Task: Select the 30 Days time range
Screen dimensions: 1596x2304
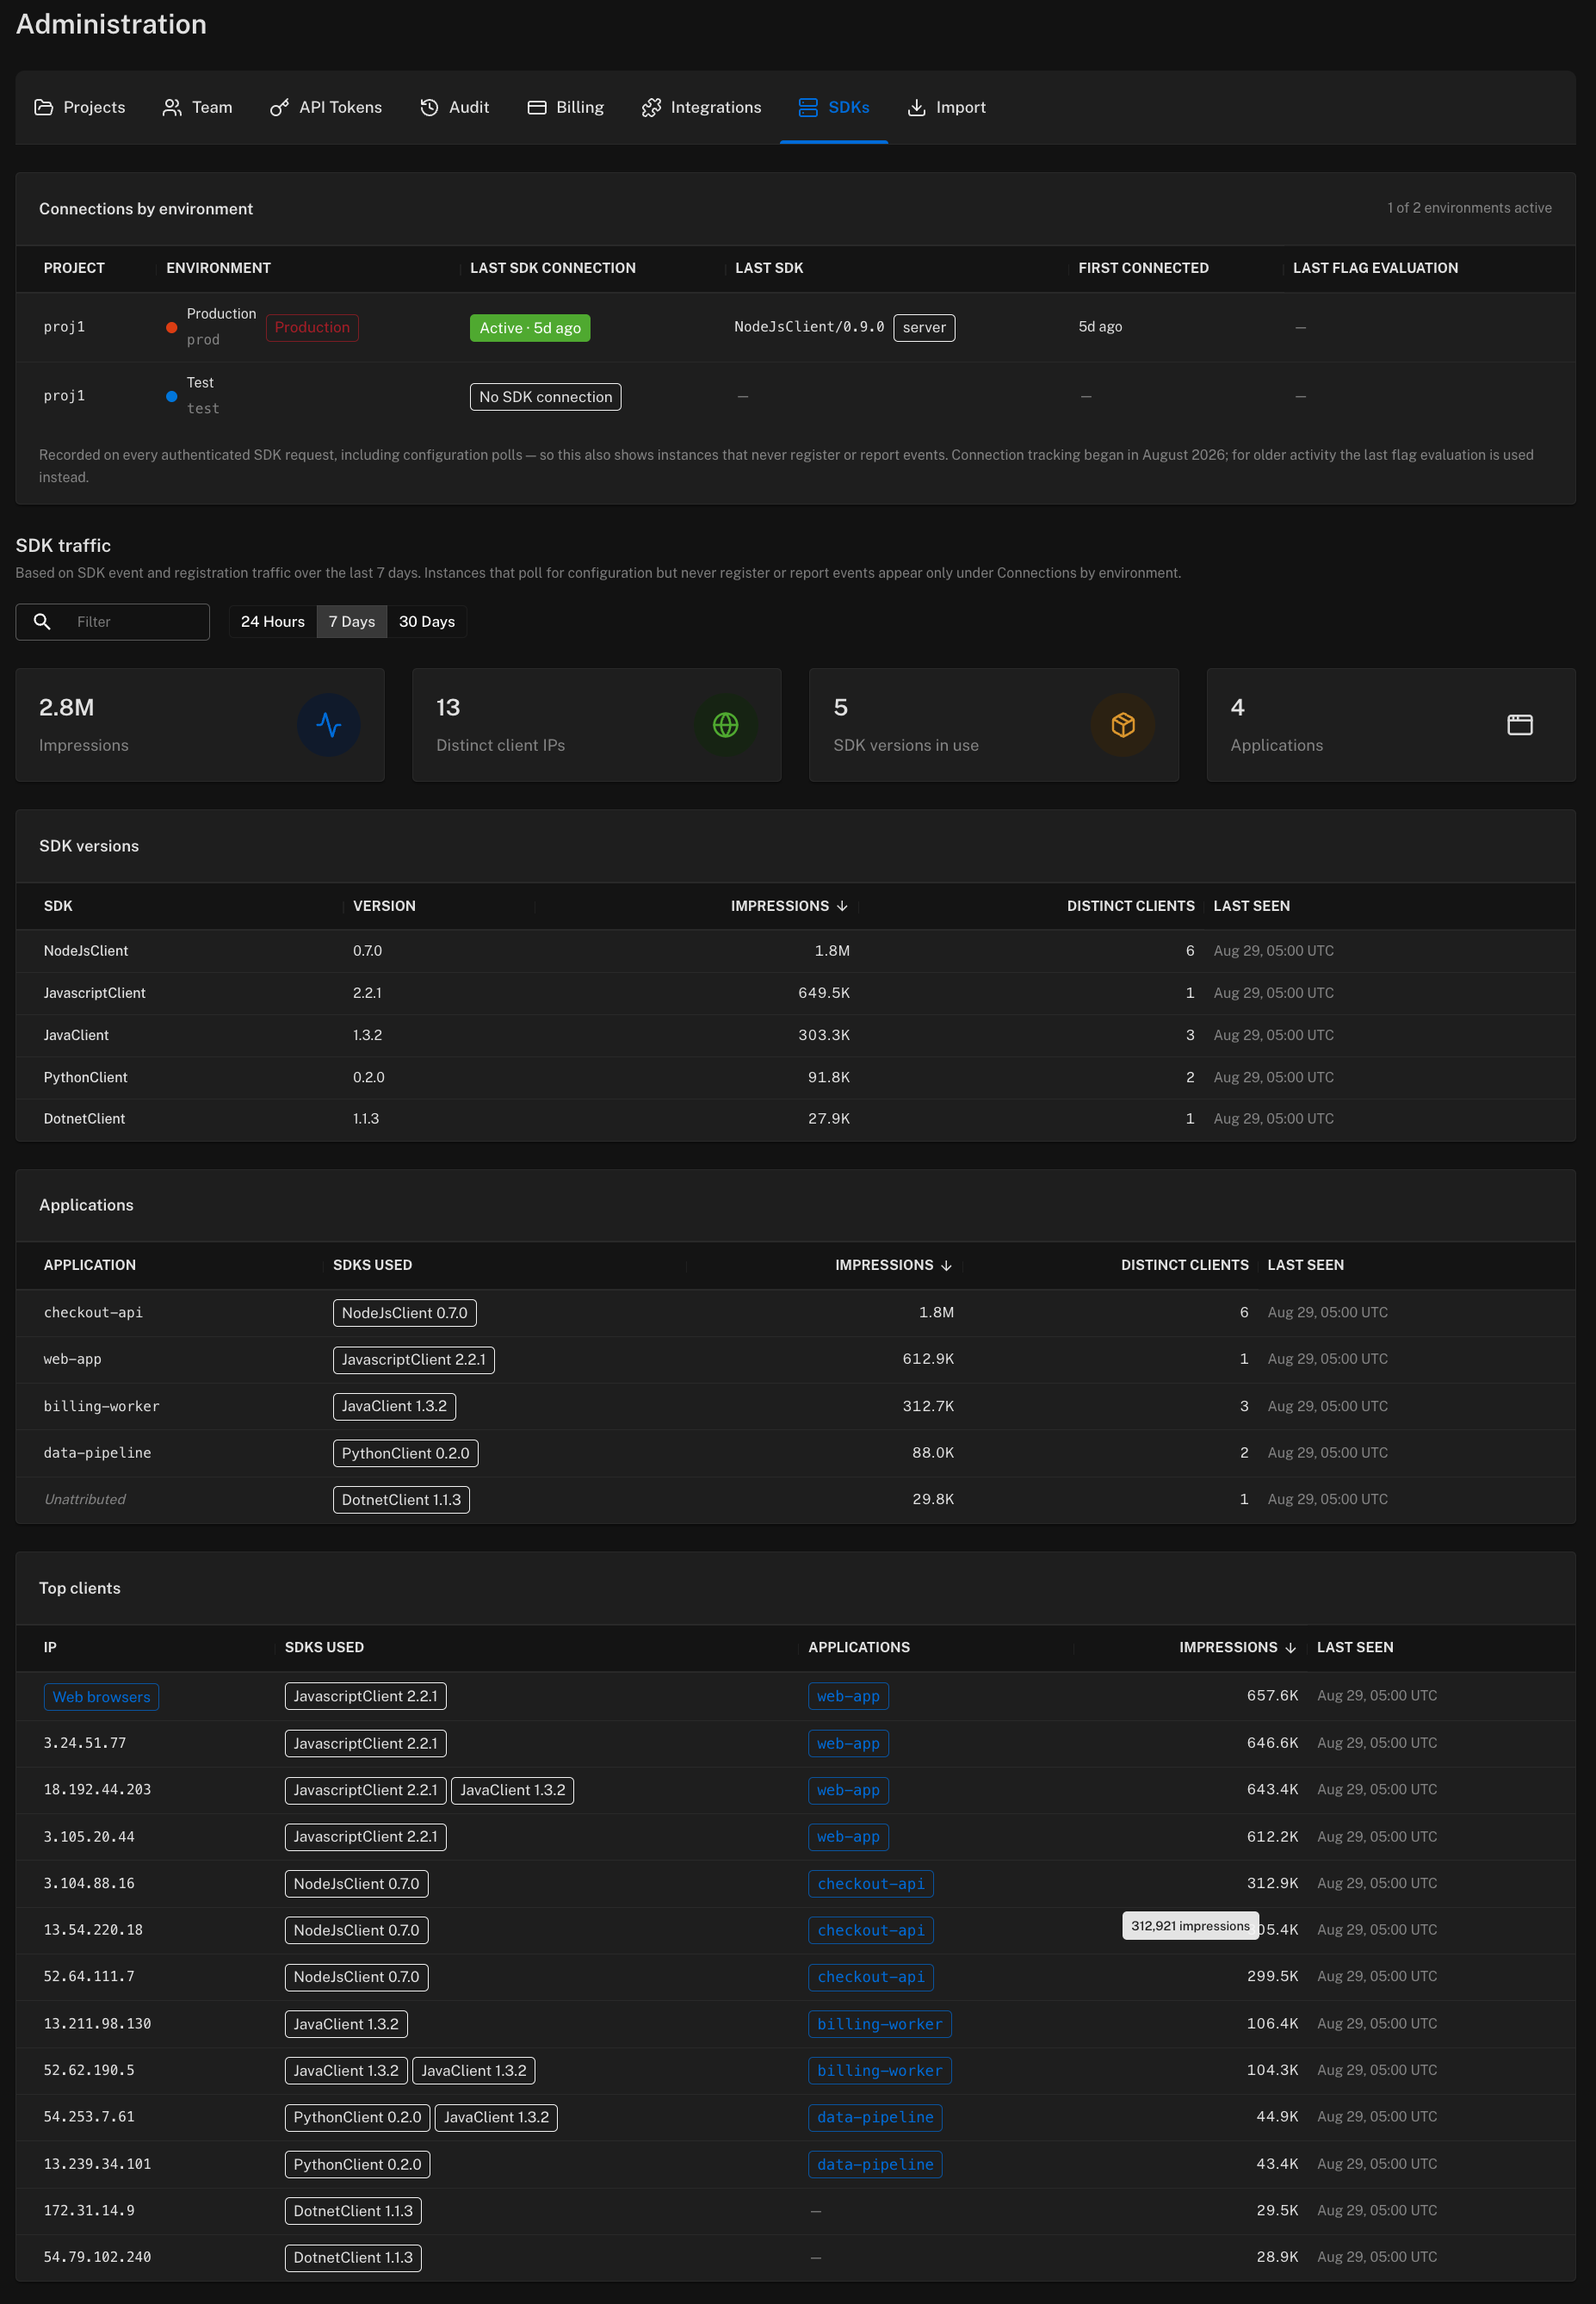Action: tap(427, 621)
